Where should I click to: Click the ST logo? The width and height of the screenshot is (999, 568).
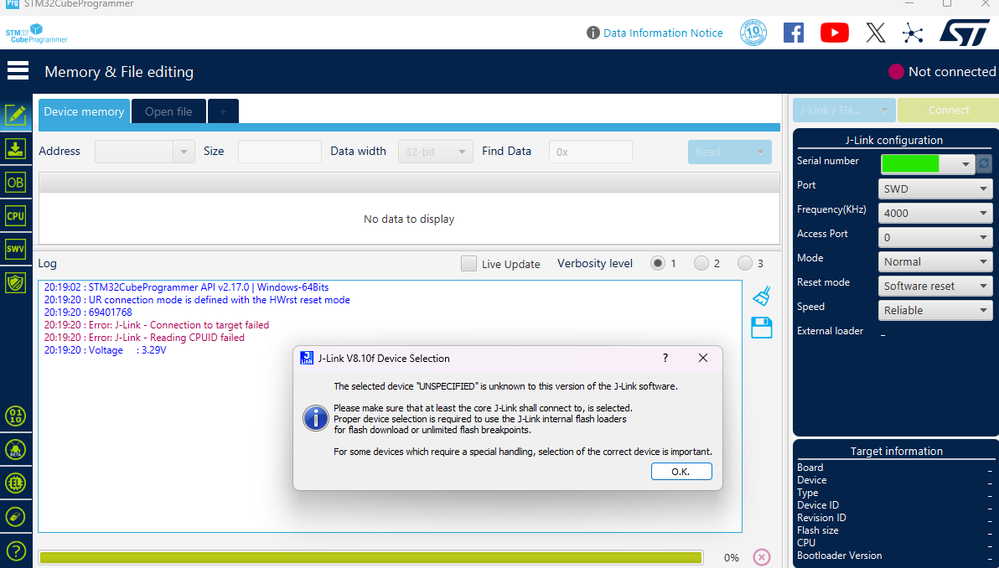[x=965, y=33]
